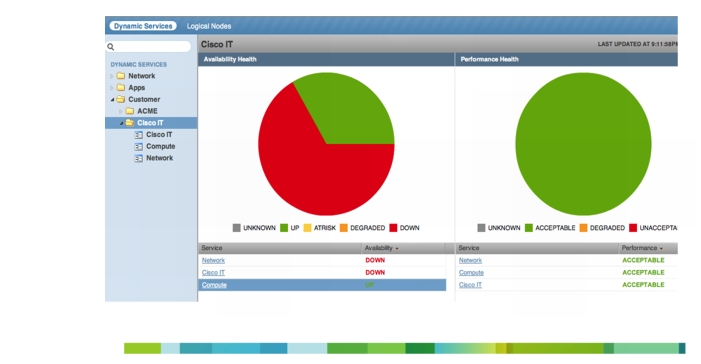Click the Service header in performance table
701x364 pixels.
[537, 248]
